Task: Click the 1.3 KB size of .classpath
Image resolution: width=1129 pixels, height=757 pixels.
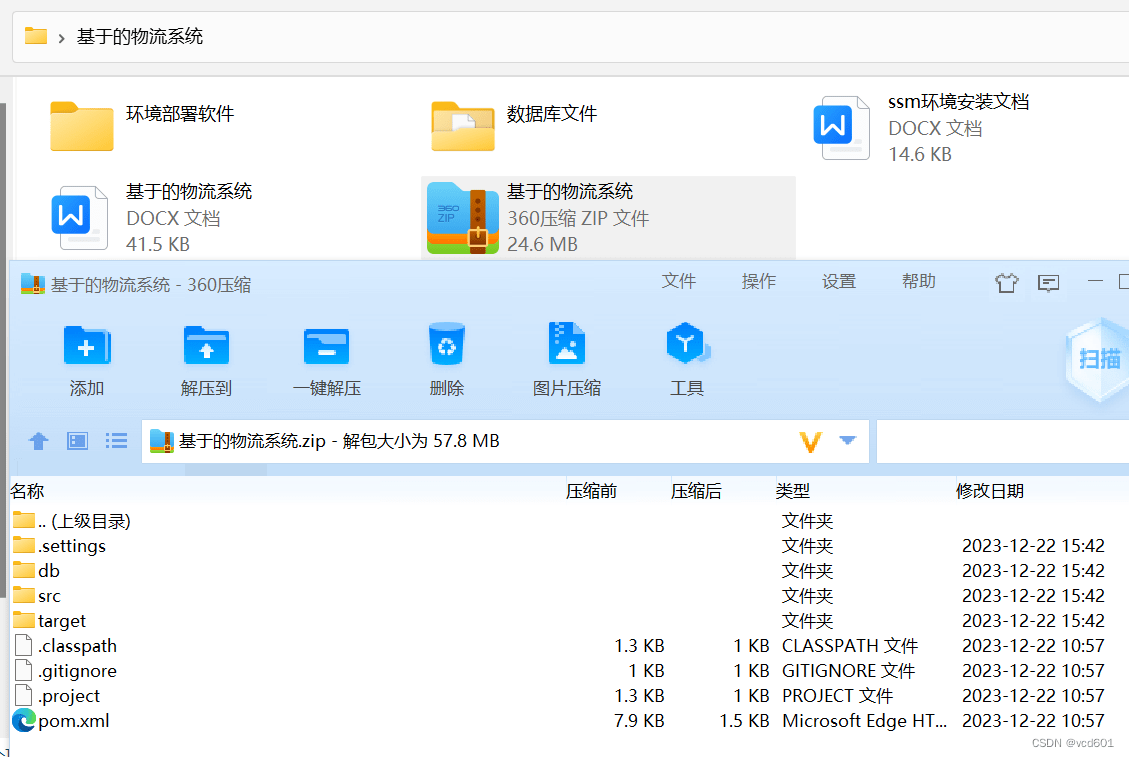Action: pyautogui.click(x=639, y=646)
